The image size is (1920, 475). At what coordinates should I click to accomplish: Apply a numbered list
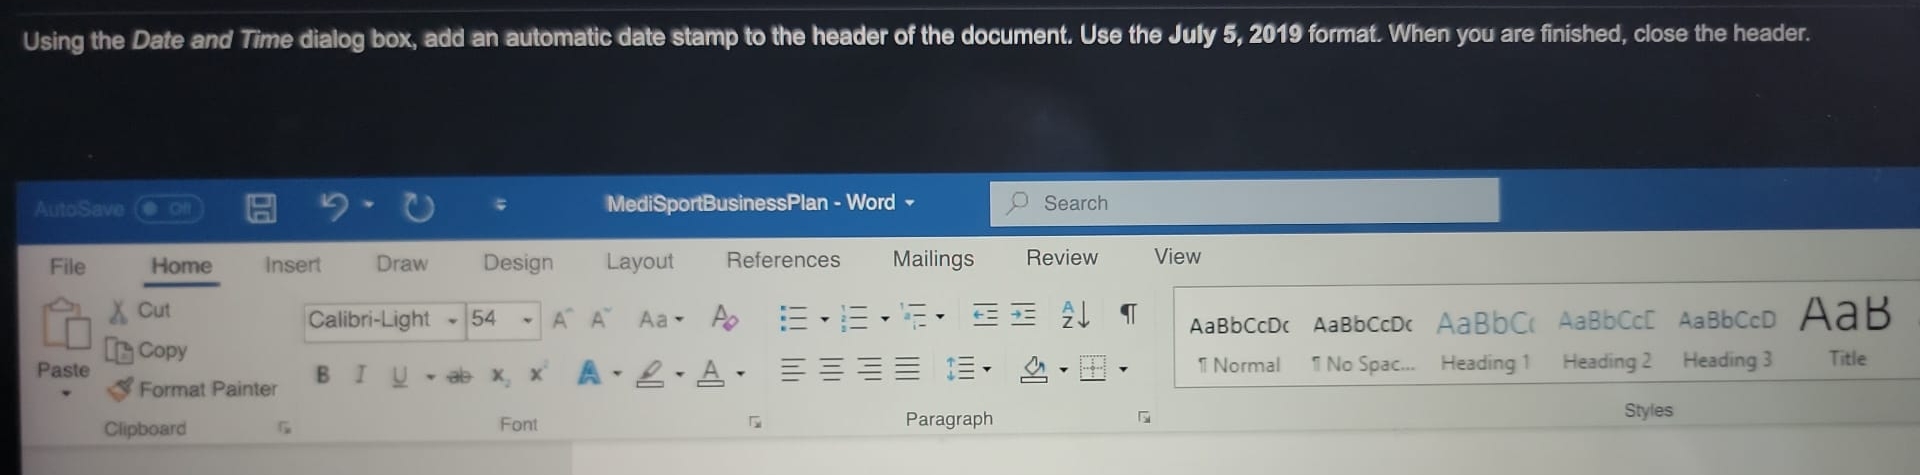(x=854, y=318)
